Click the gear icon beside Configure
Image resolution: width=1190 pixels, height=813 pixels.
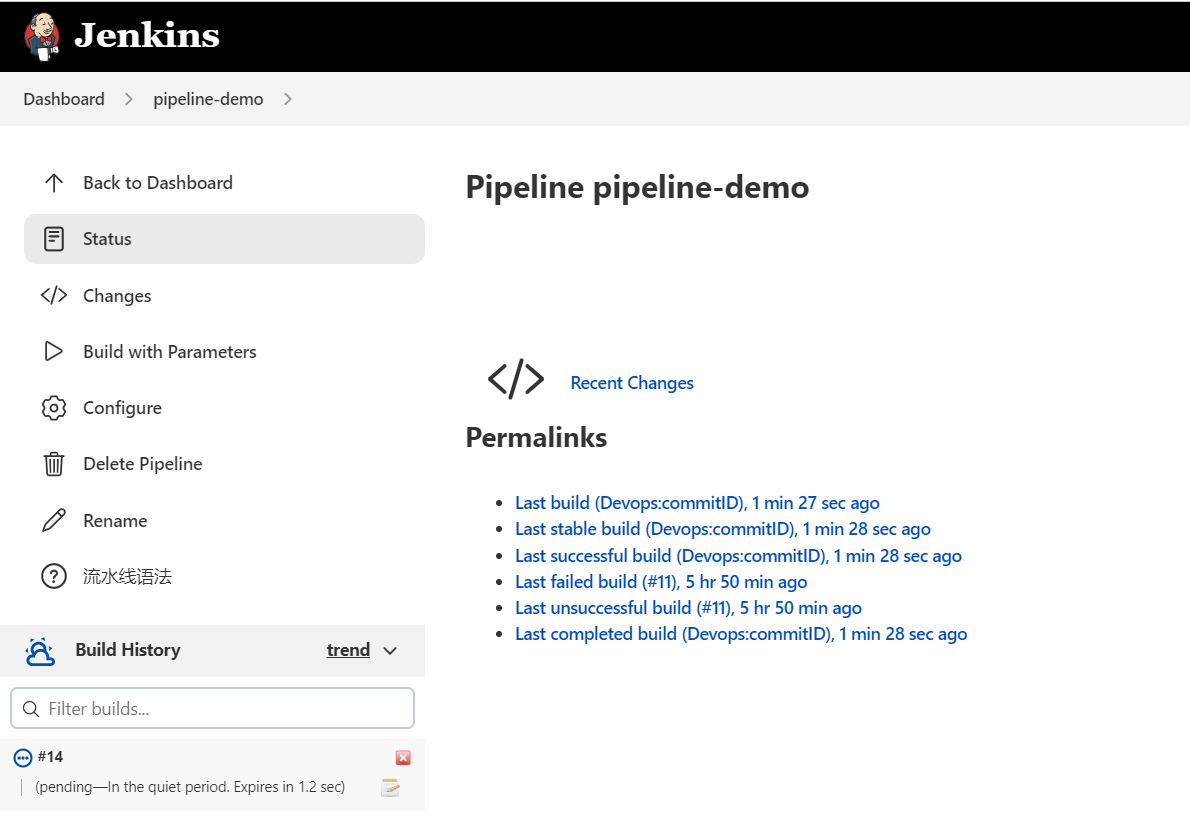point(54,408)
